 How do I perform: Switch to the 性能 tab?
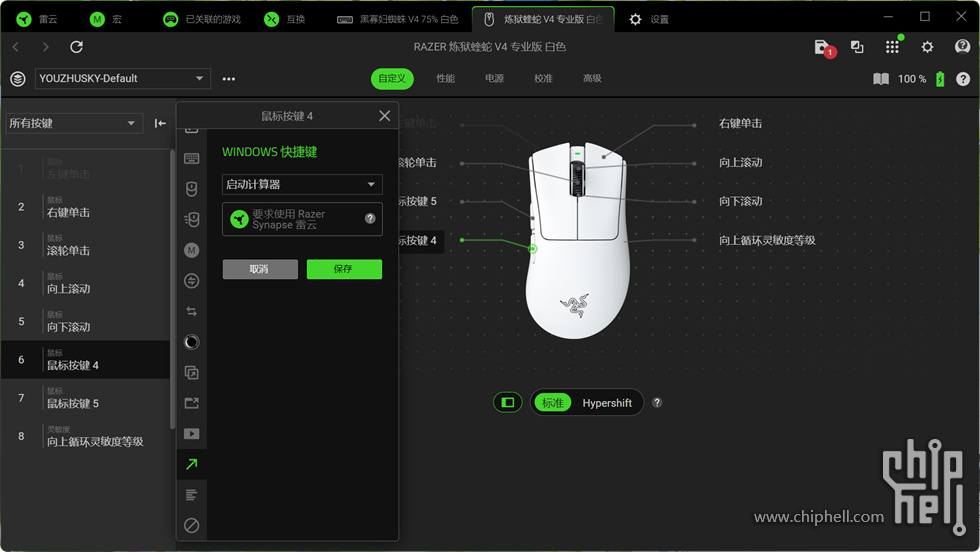click(446, 79)
